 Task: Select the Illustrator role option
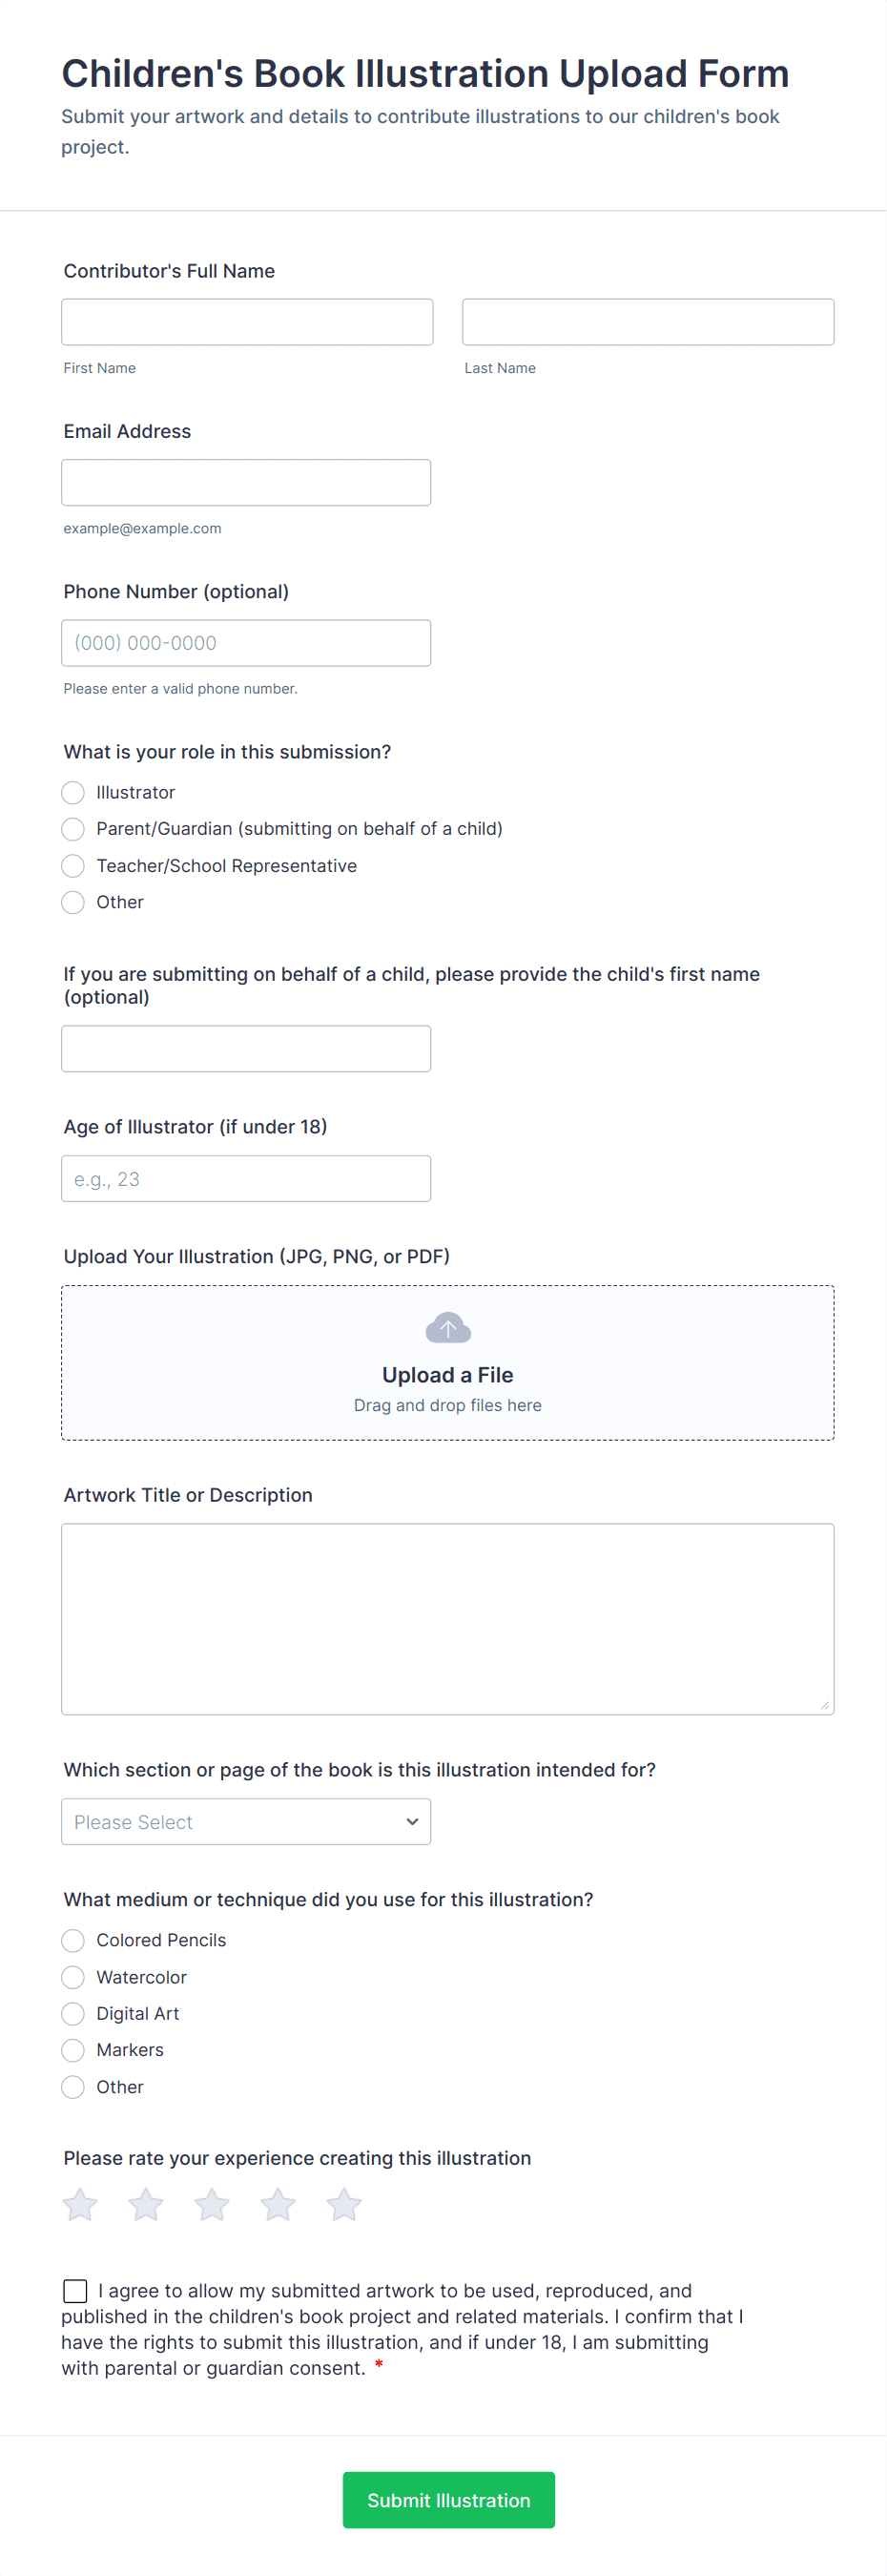pos(73,792)
